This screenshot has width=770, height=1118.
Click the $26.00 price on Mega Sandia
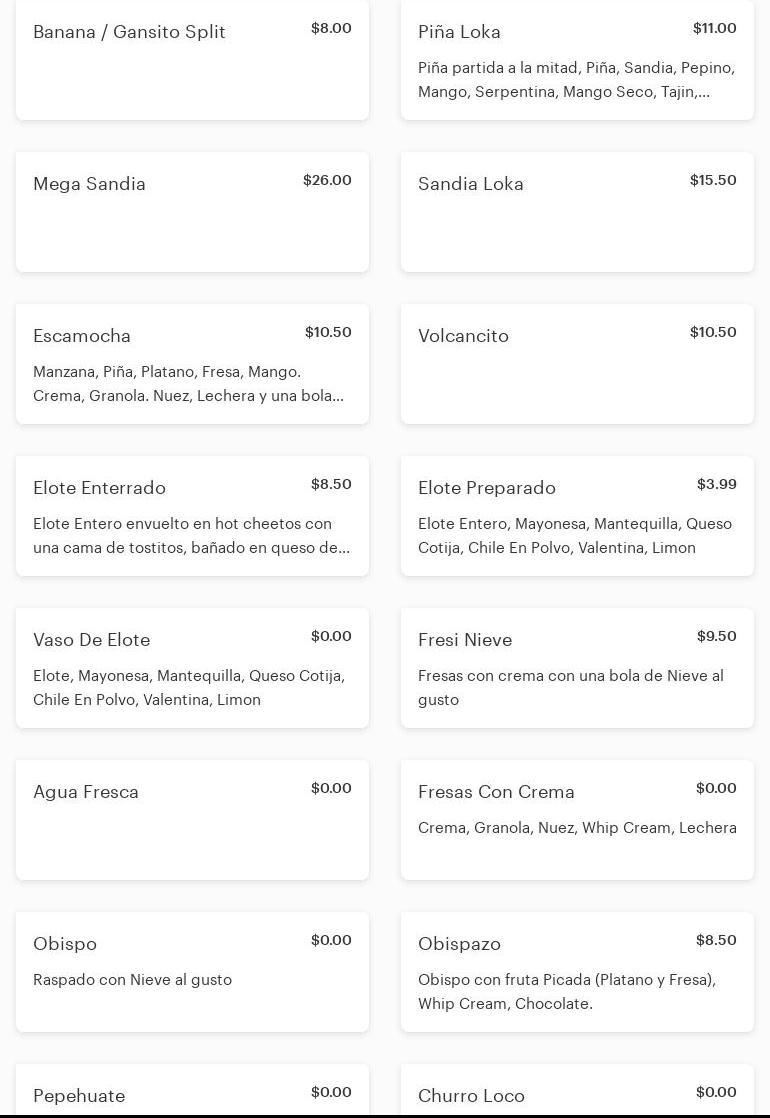(x=327, y=180)
